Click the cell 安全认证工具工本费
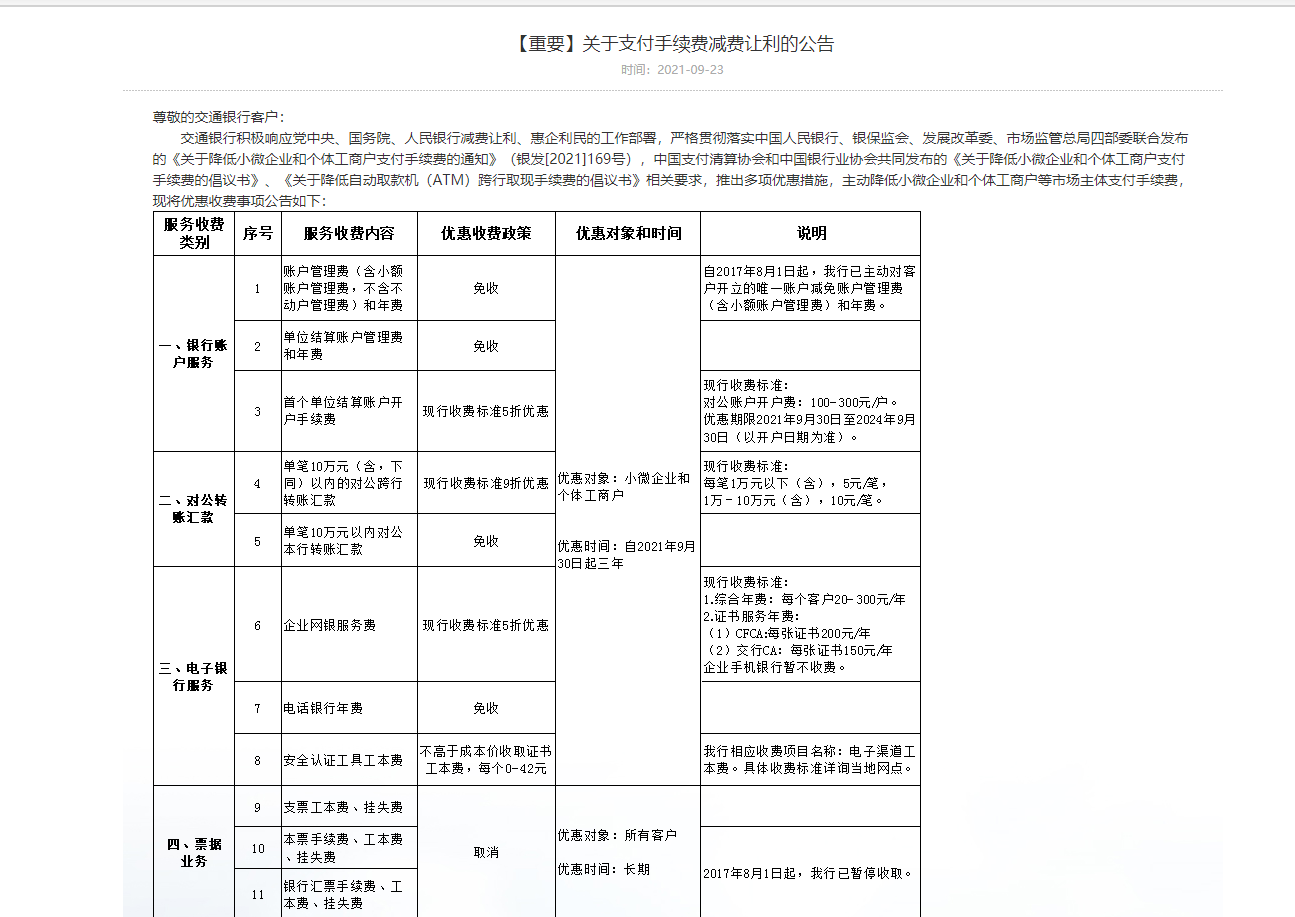Screen dimensions: 1295x917 click(x=349, y=760)
